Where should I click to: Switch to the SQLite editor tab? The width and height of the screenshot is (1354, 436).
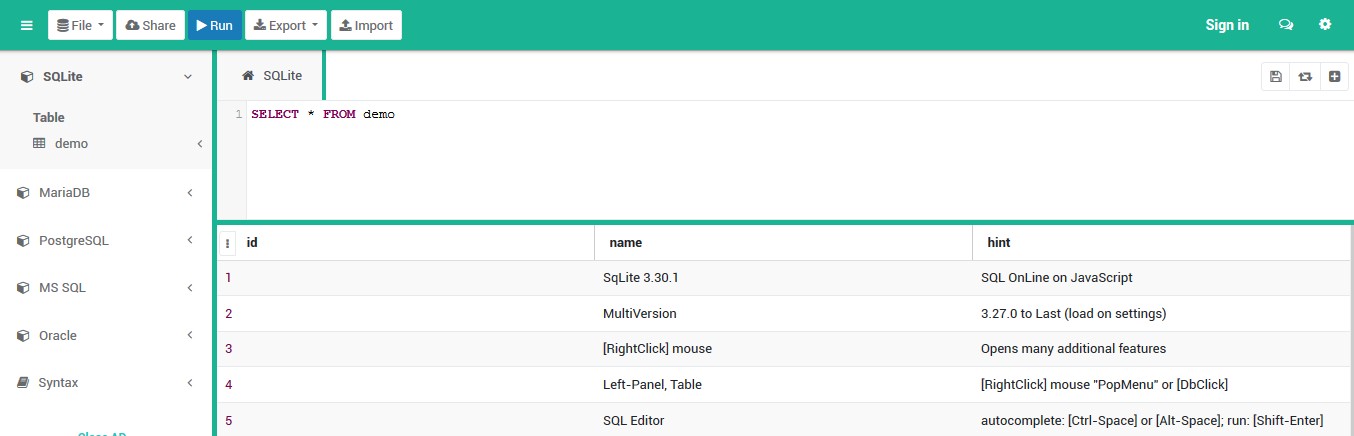pyautogui.click(x=271, y=75)
